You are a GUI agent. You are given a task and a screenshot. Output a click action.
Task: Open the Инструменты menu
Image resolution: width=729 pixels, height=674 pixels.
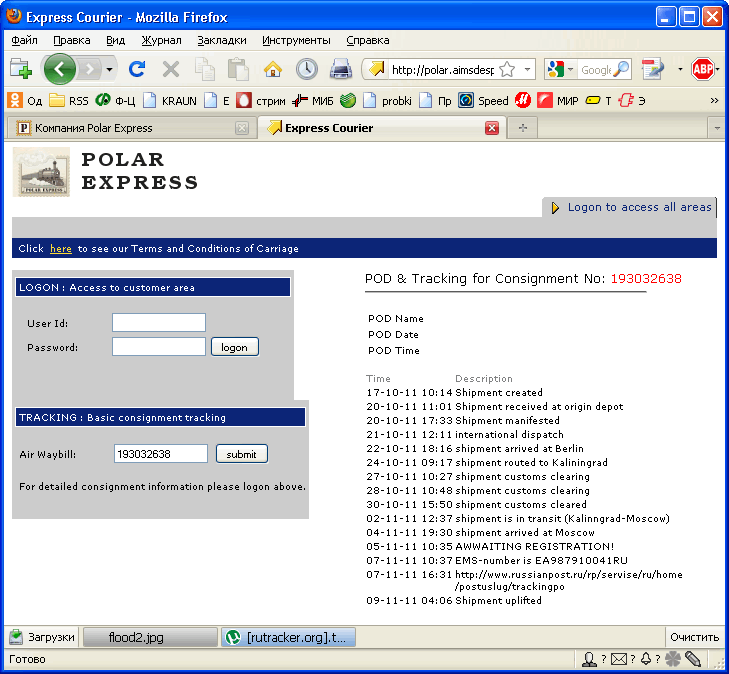click(296, 40)
